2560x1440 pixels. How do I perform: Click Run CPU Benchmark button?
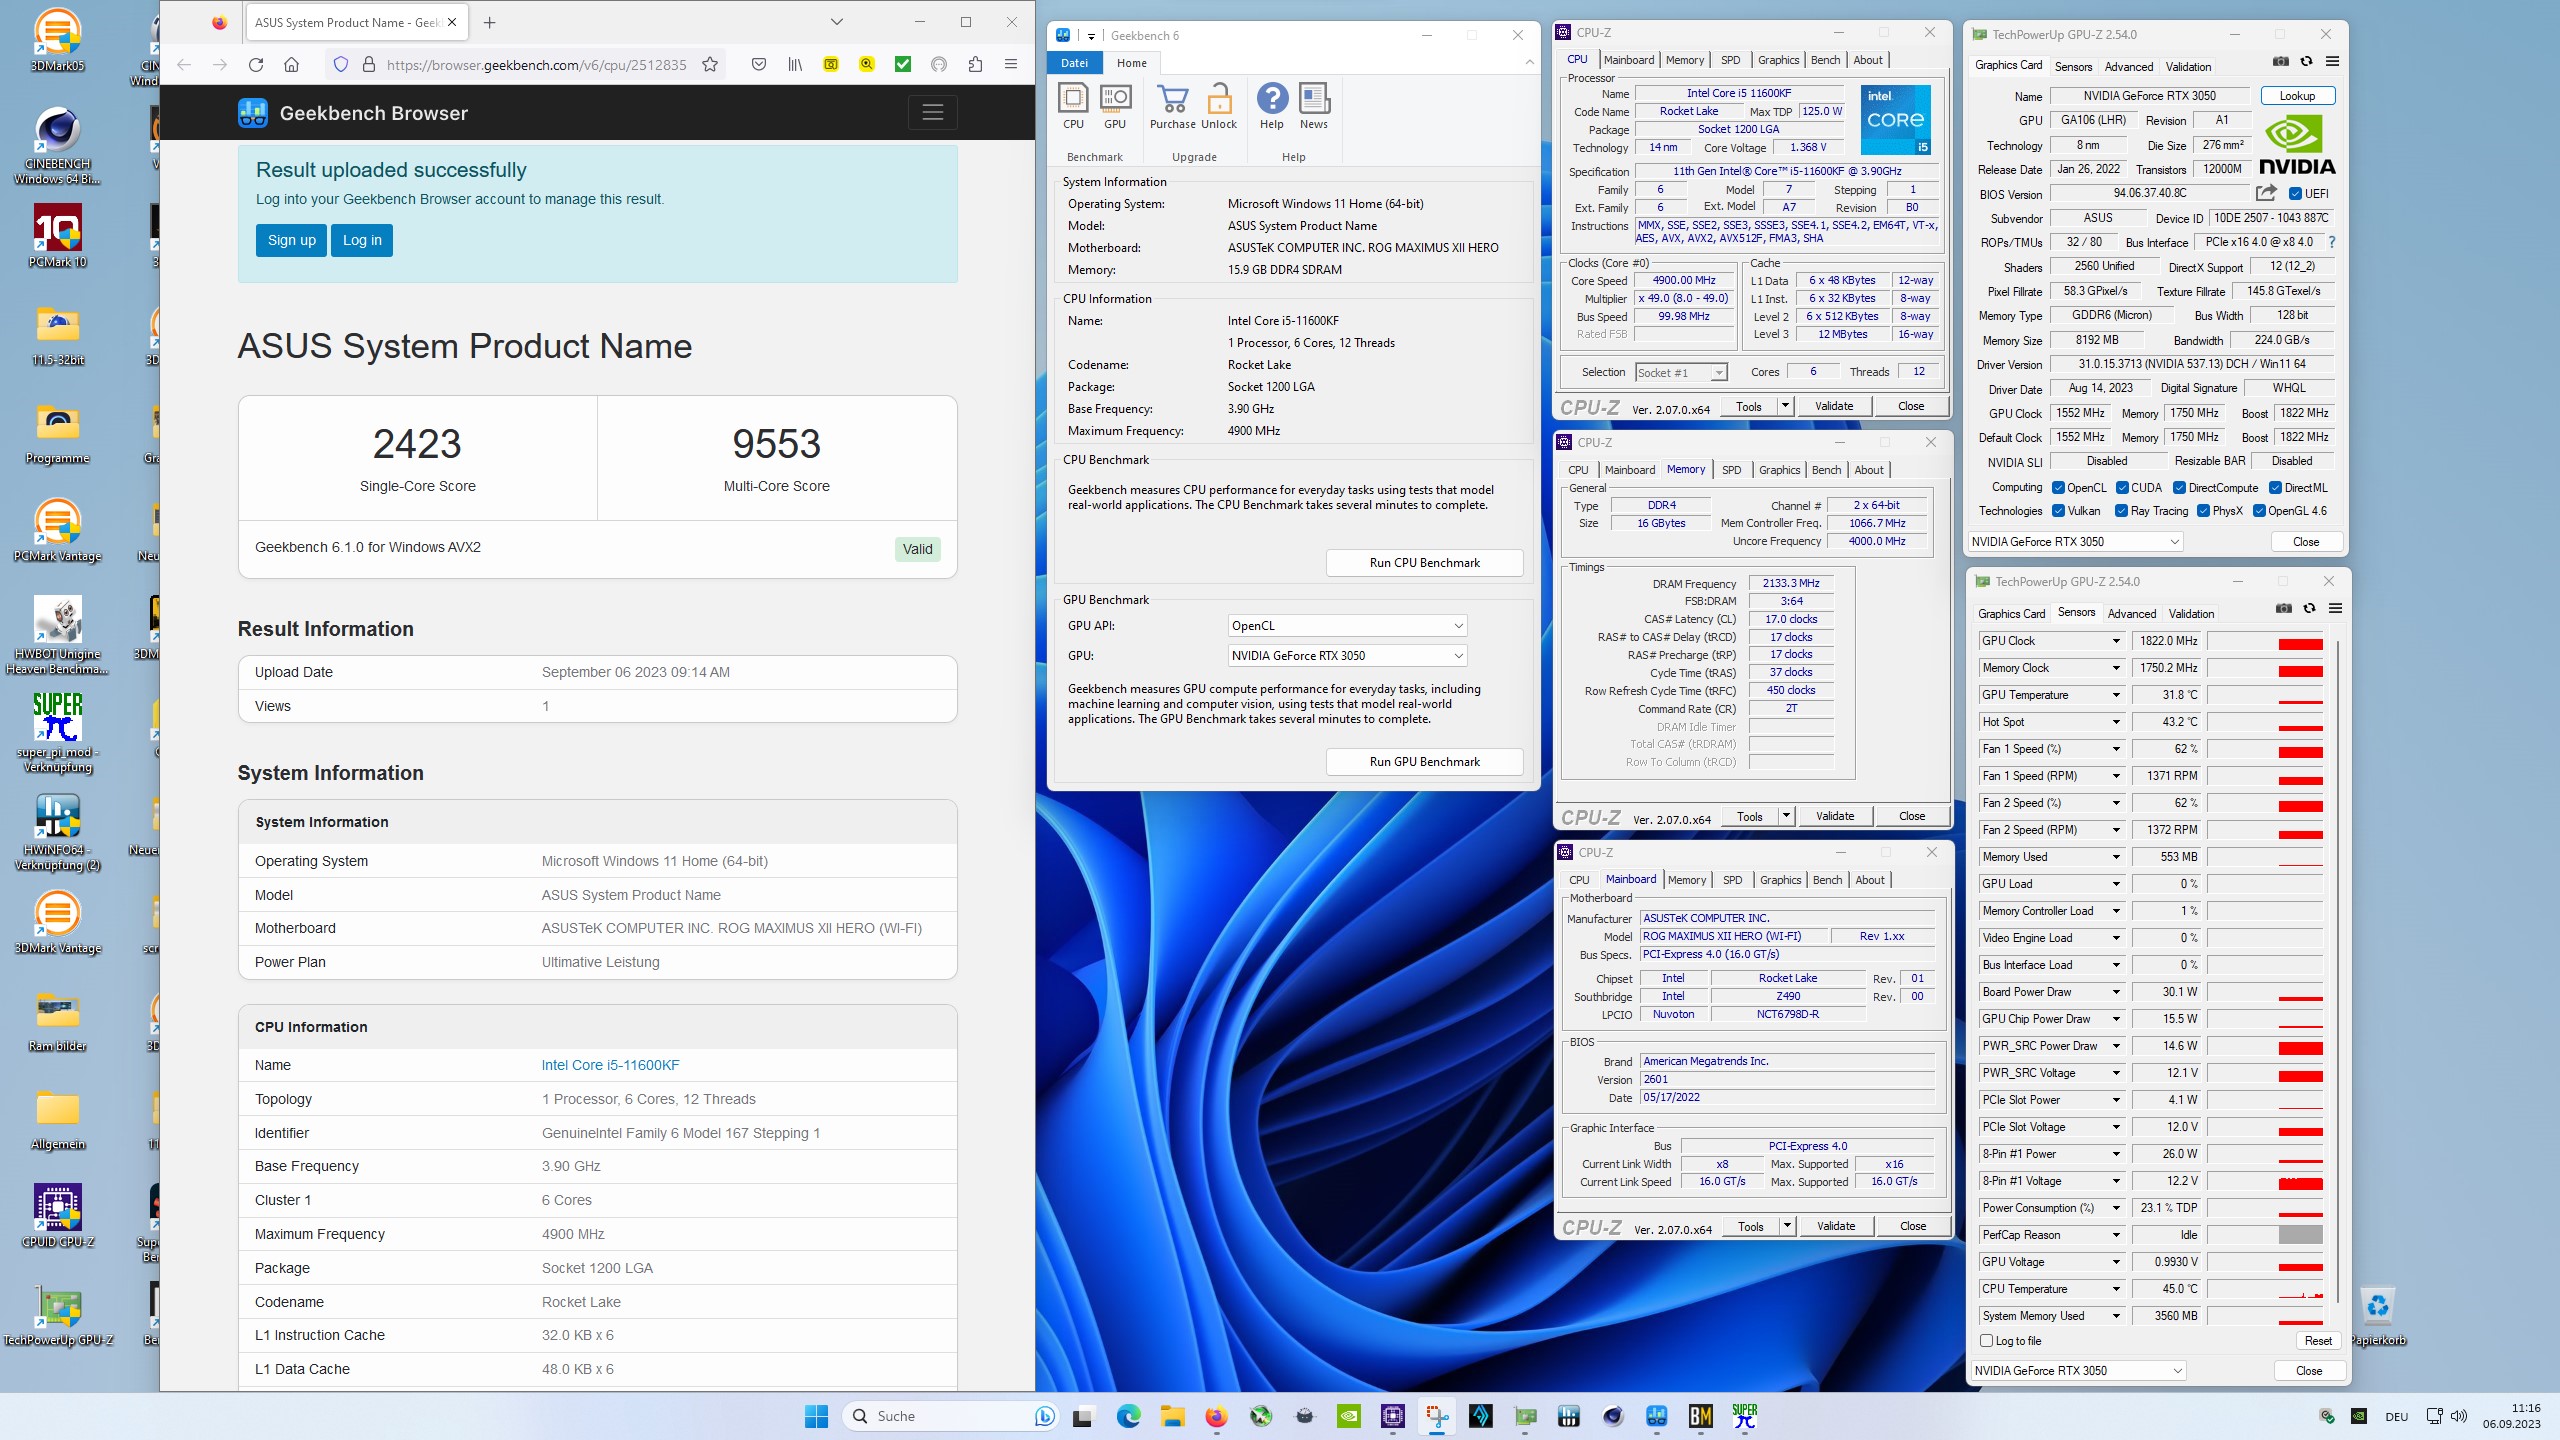tap(1424, 563)
